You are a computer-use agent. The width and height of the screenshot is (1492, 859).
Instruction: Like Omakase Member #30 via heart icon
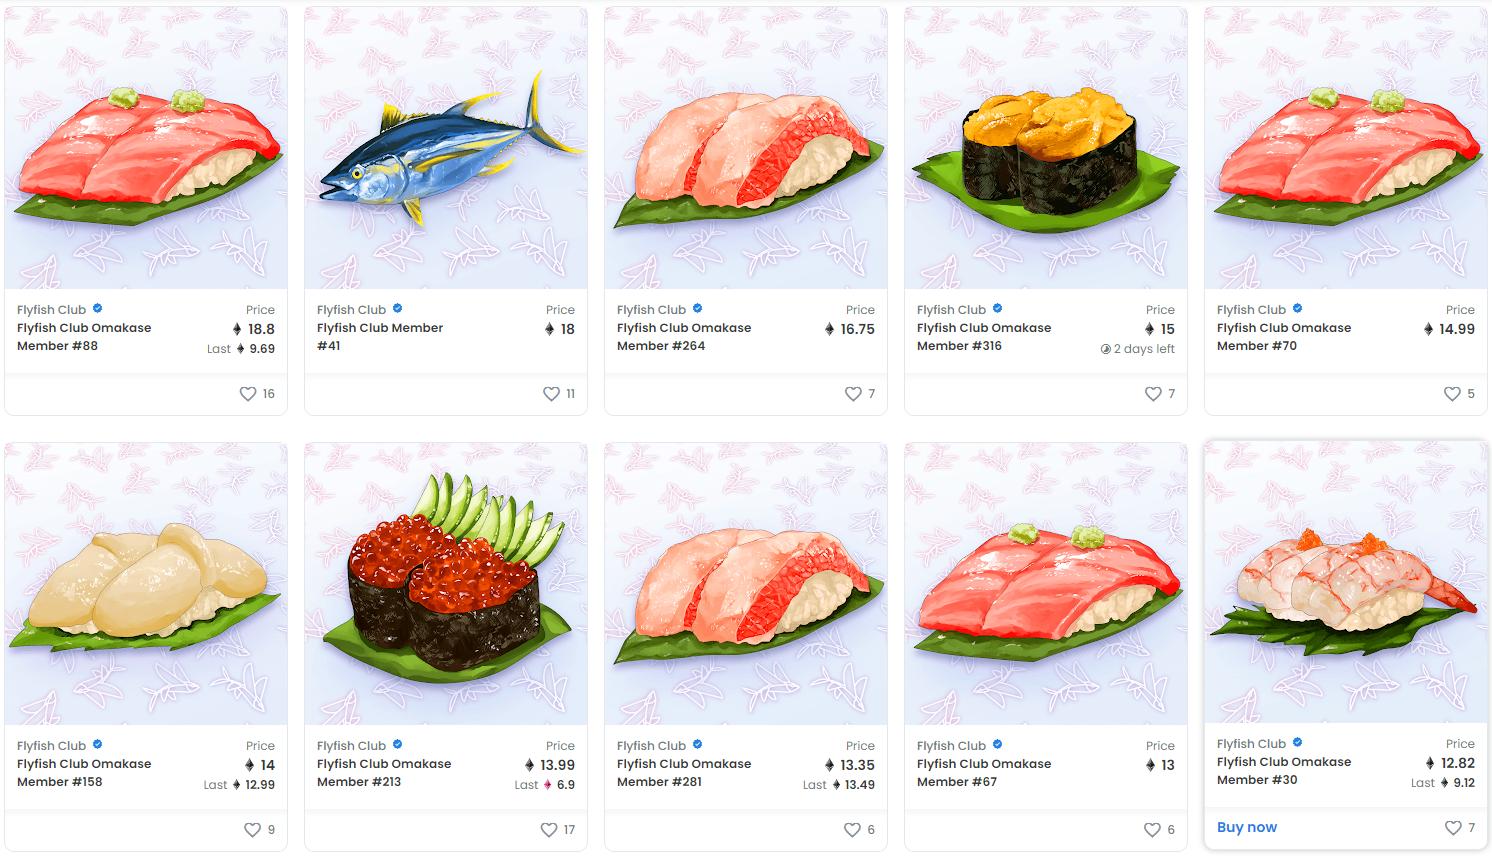pos(1453,828)
